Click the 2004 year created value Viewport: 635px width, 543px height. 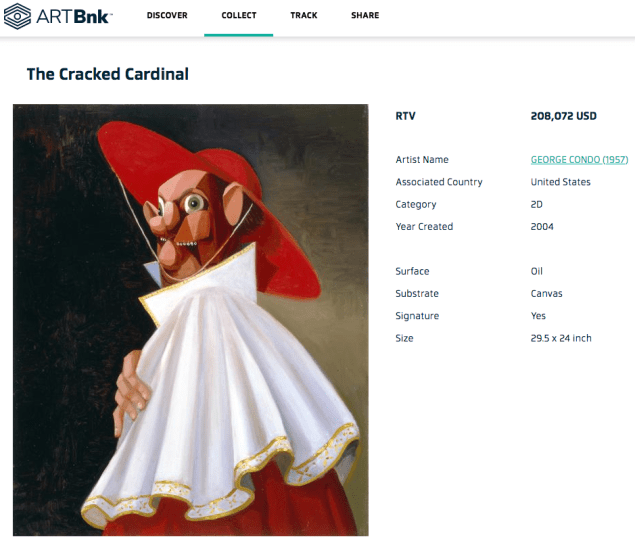pos(542,227)
